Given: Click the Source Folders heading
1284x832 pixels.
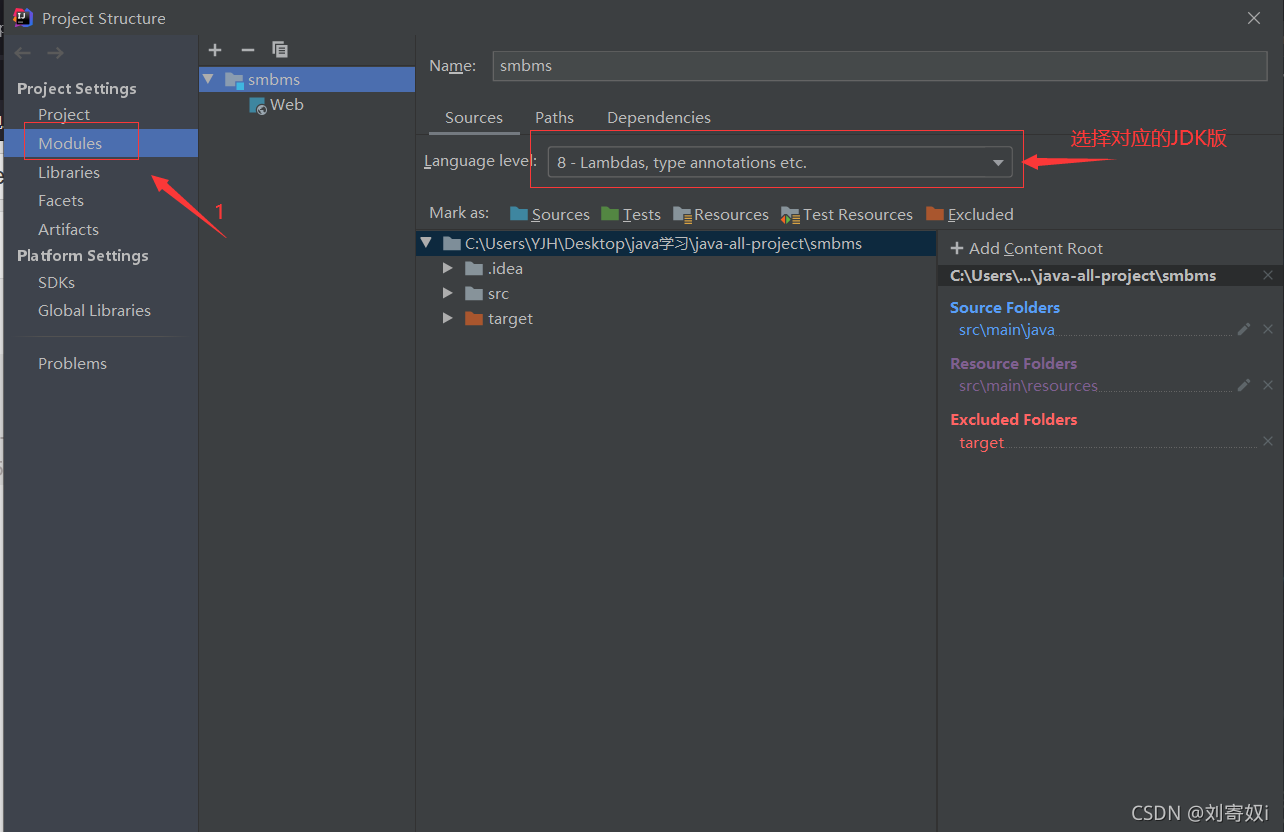Looking at the screenshot, I should [1005, 307].
